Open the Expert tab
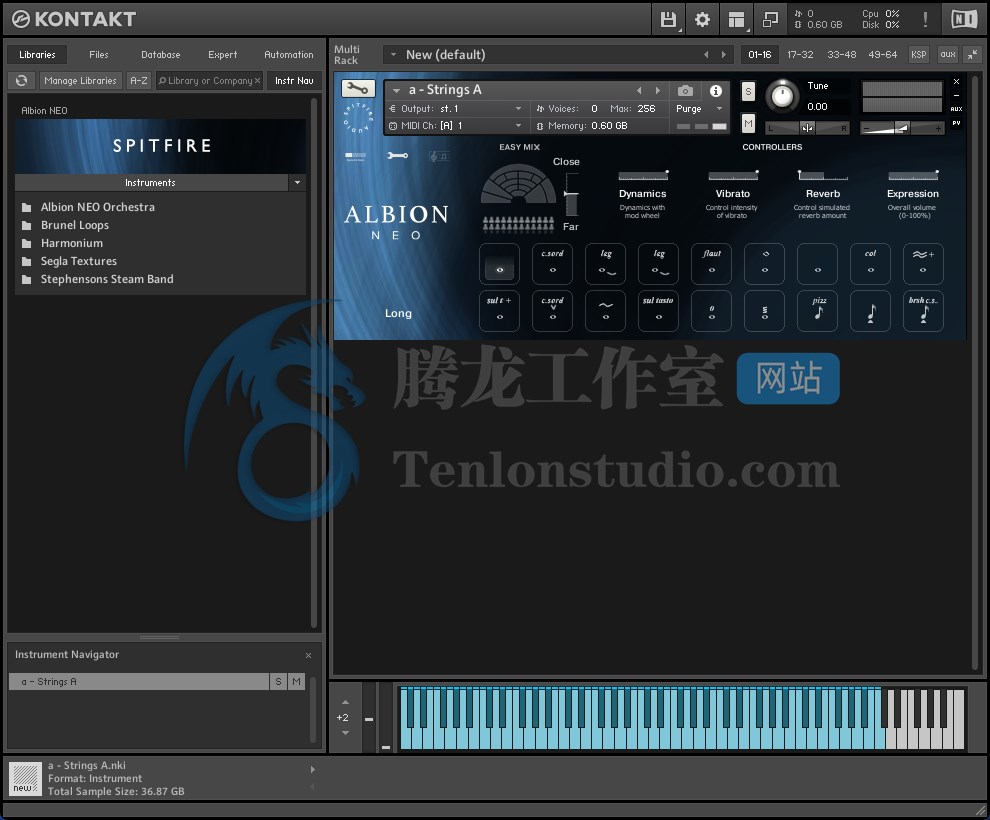990x820 pixels. (222, 55)
